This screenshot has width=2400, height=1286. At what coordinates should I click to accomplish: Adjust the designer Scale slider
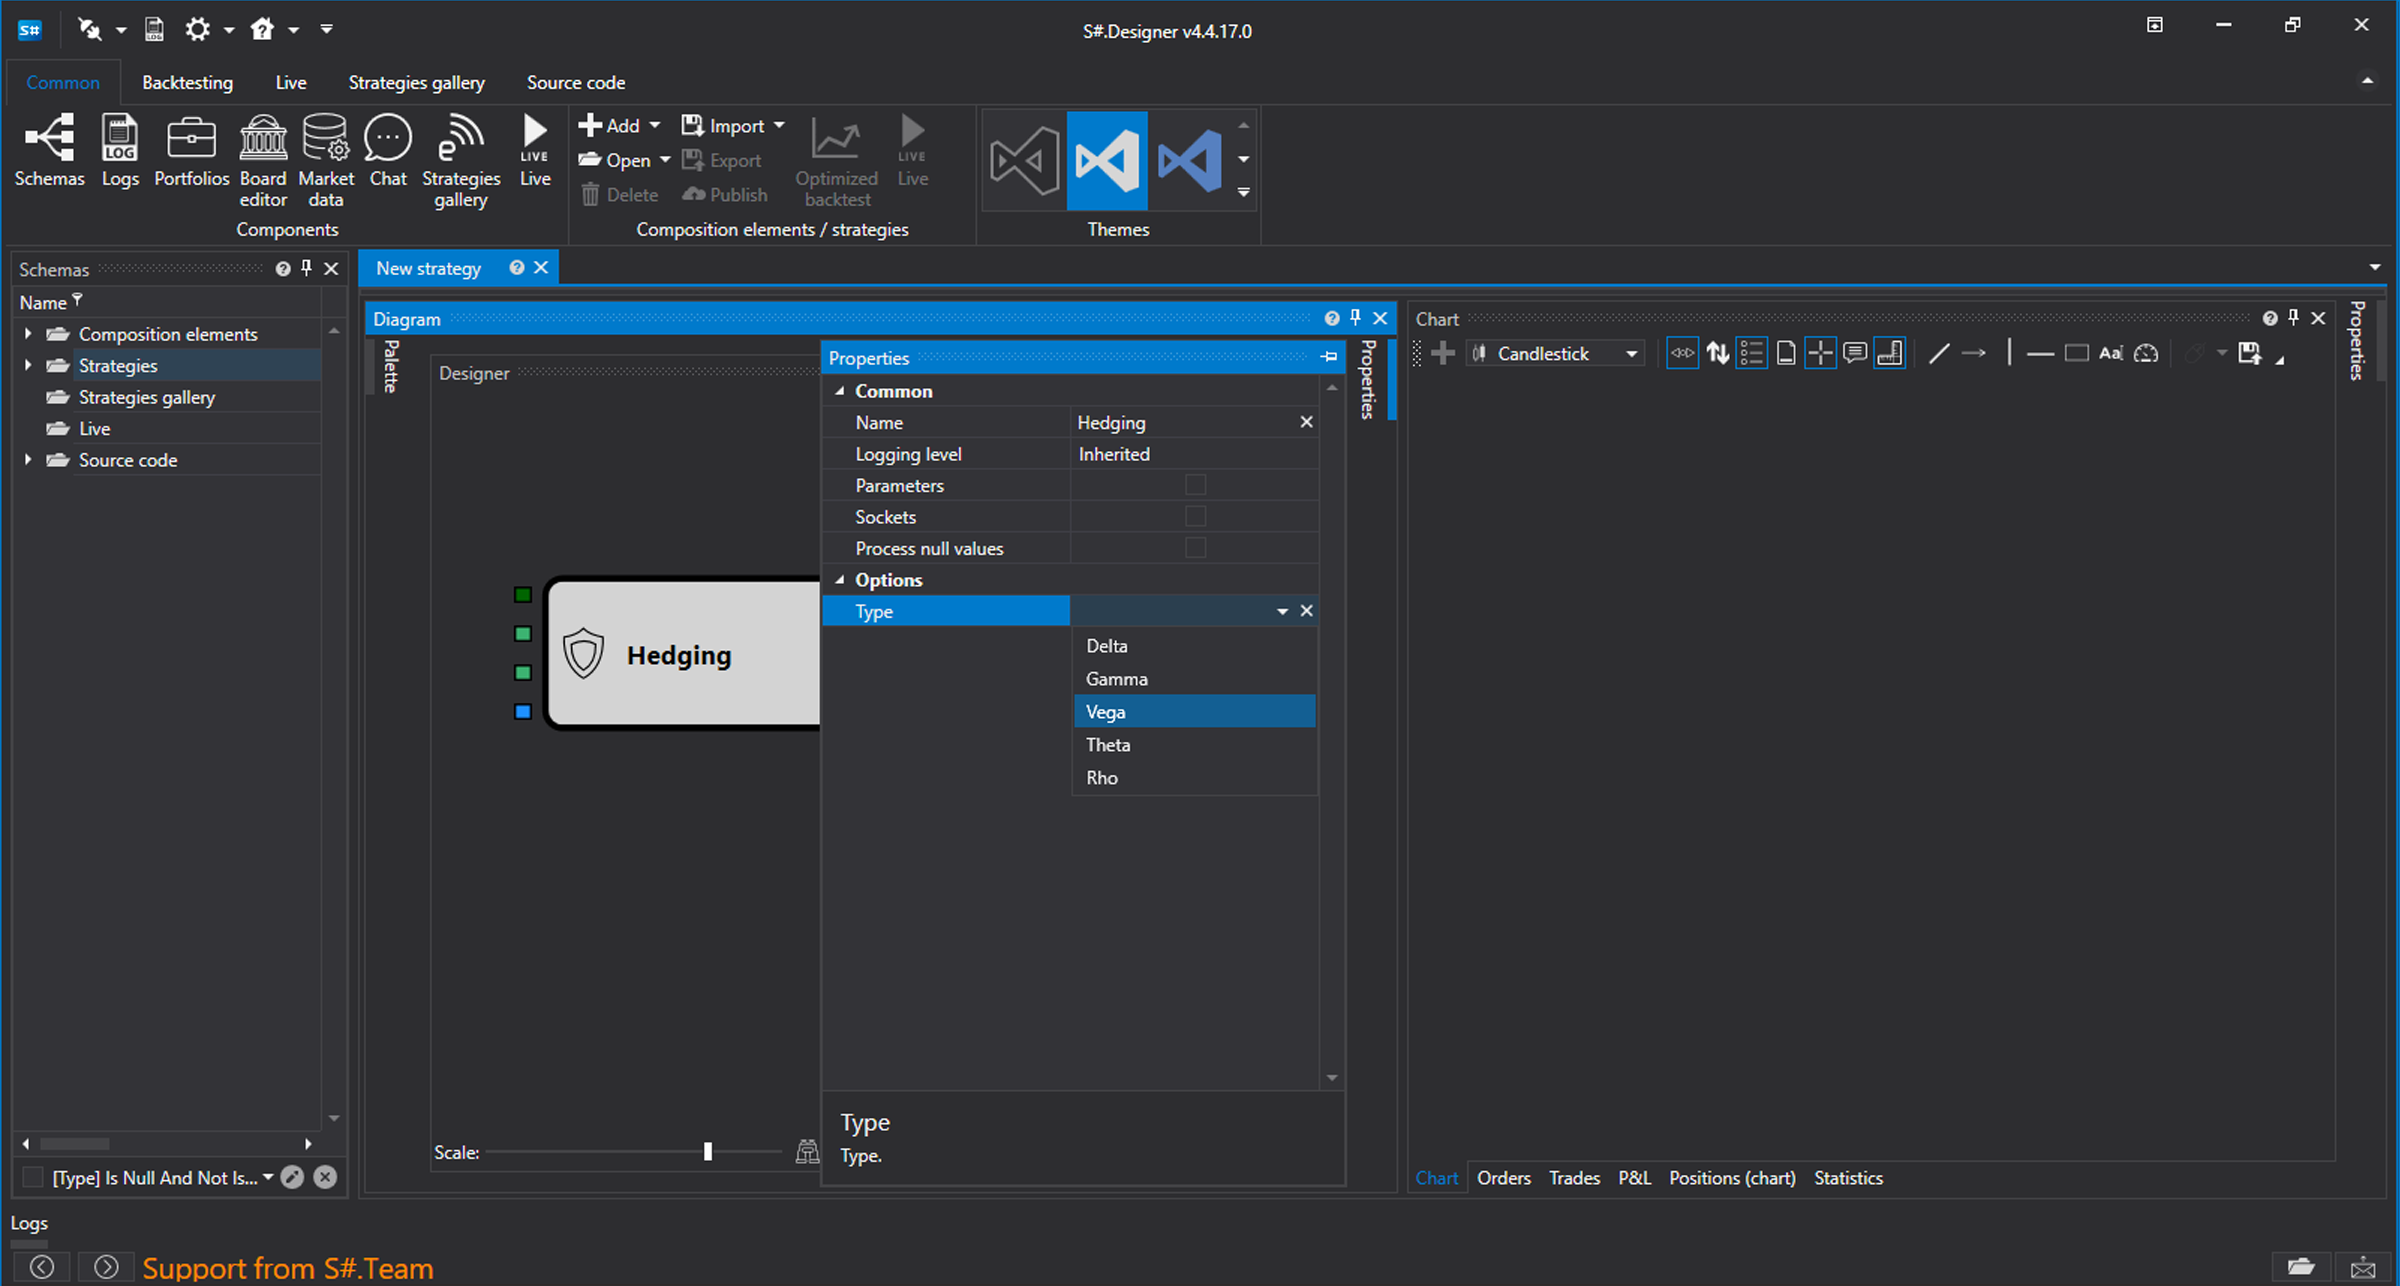pyautogui.click(x=708, y=1152)
